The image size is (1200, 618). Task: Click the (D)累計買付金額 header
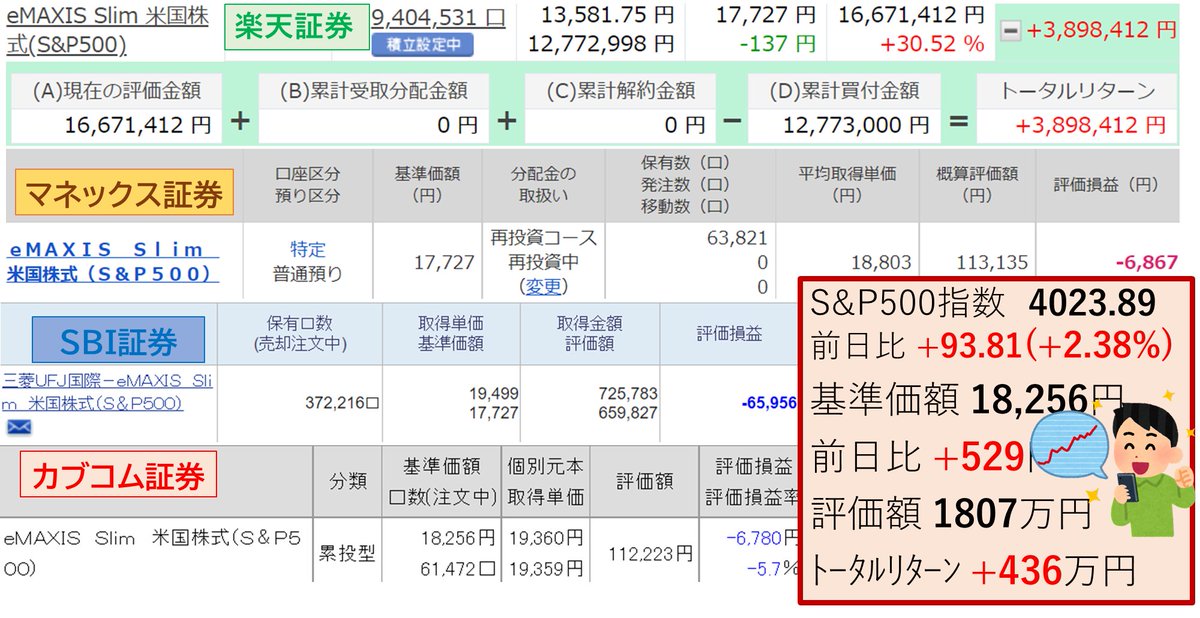(846, 91)
